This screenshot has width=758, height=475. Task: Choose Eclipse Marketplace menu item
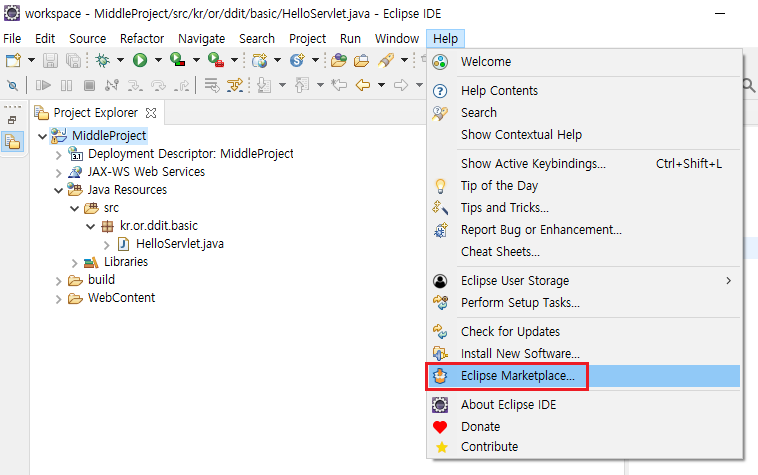point(585,376)
